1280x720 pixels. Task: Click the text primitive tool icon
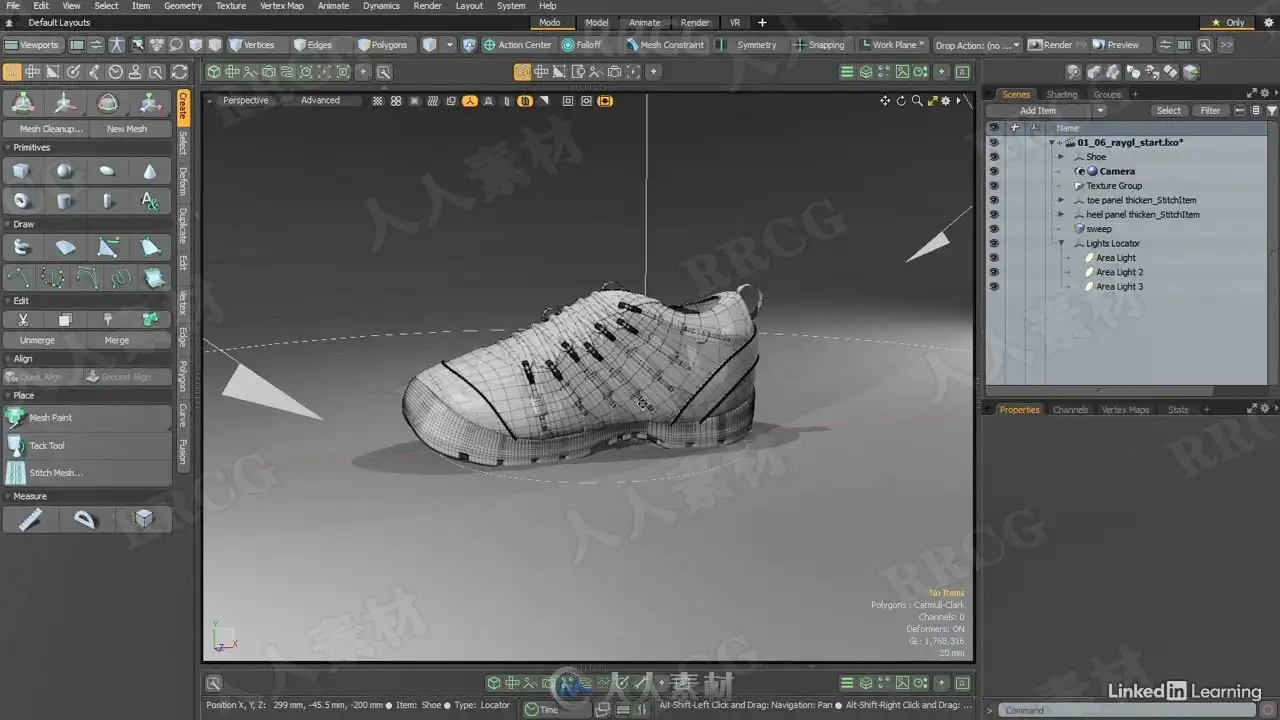coord(150,201)
